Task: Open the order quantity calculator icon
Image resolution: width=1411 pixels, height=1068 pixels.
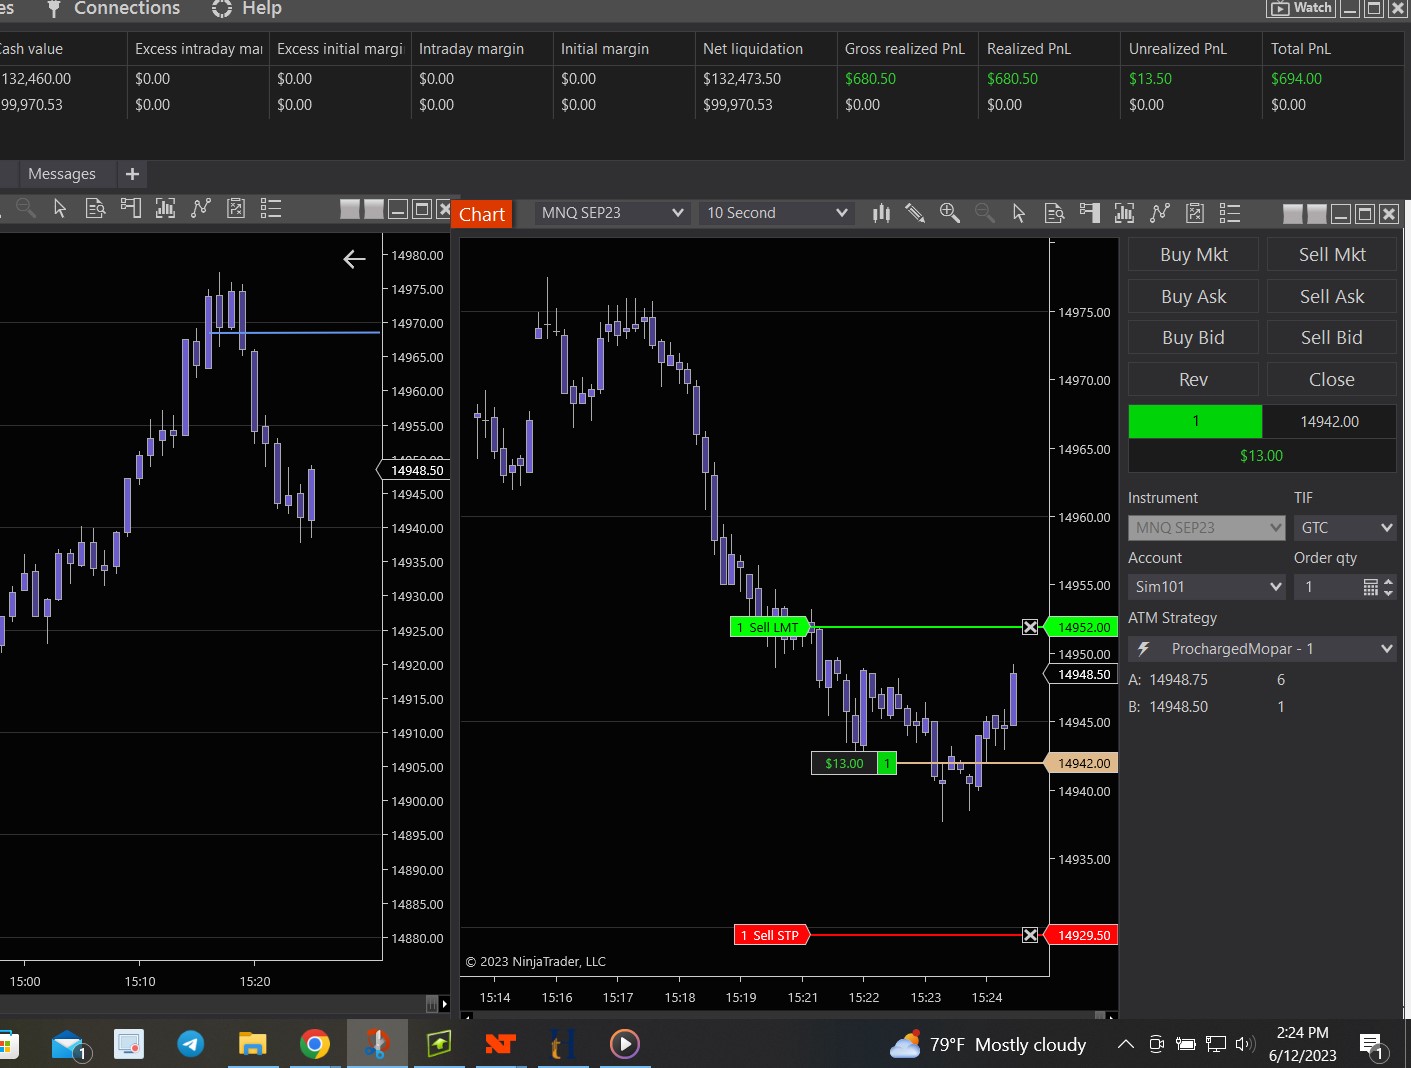Action: pyautogui.click(x=1370, y=587)
